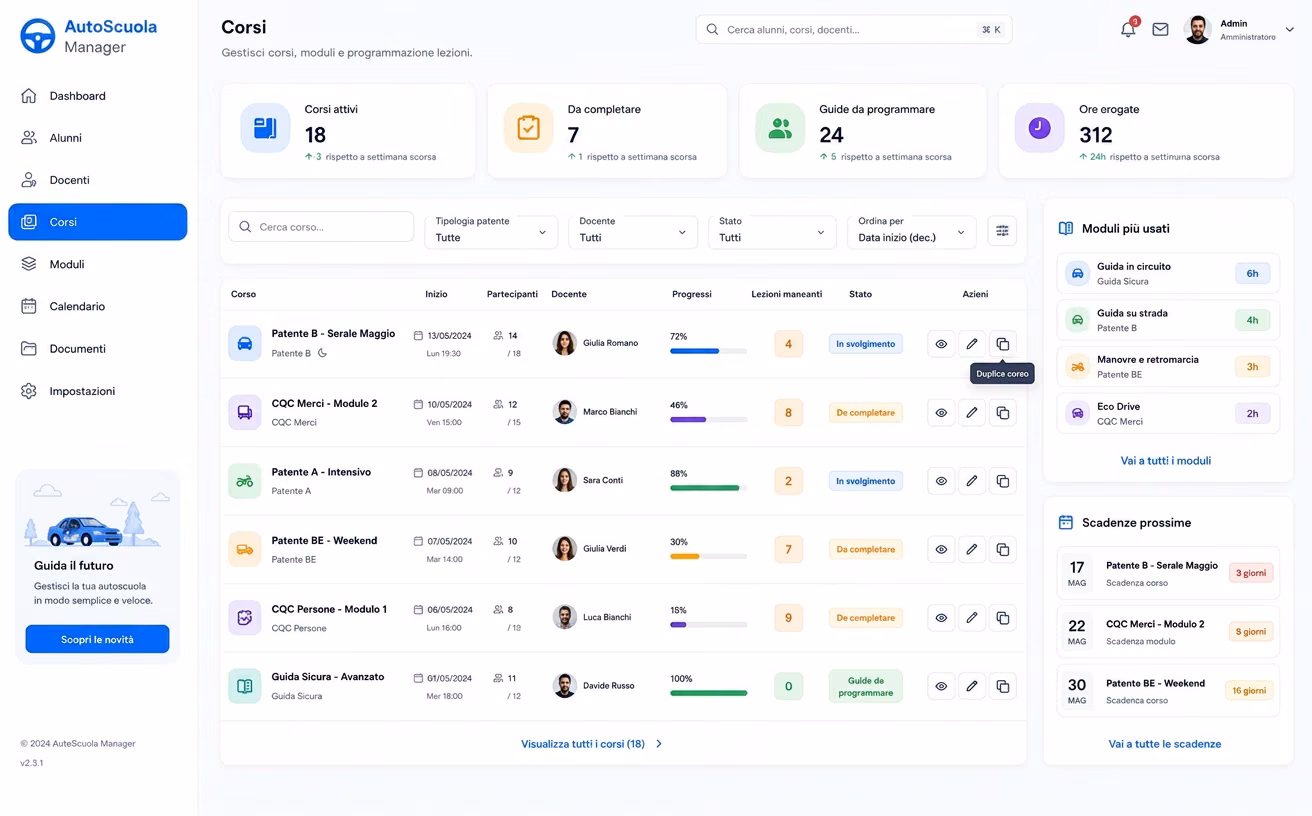Edit Patente BE - Weekend course
The height and width of the screenshot is (816, 1312).
pos(972,549)
